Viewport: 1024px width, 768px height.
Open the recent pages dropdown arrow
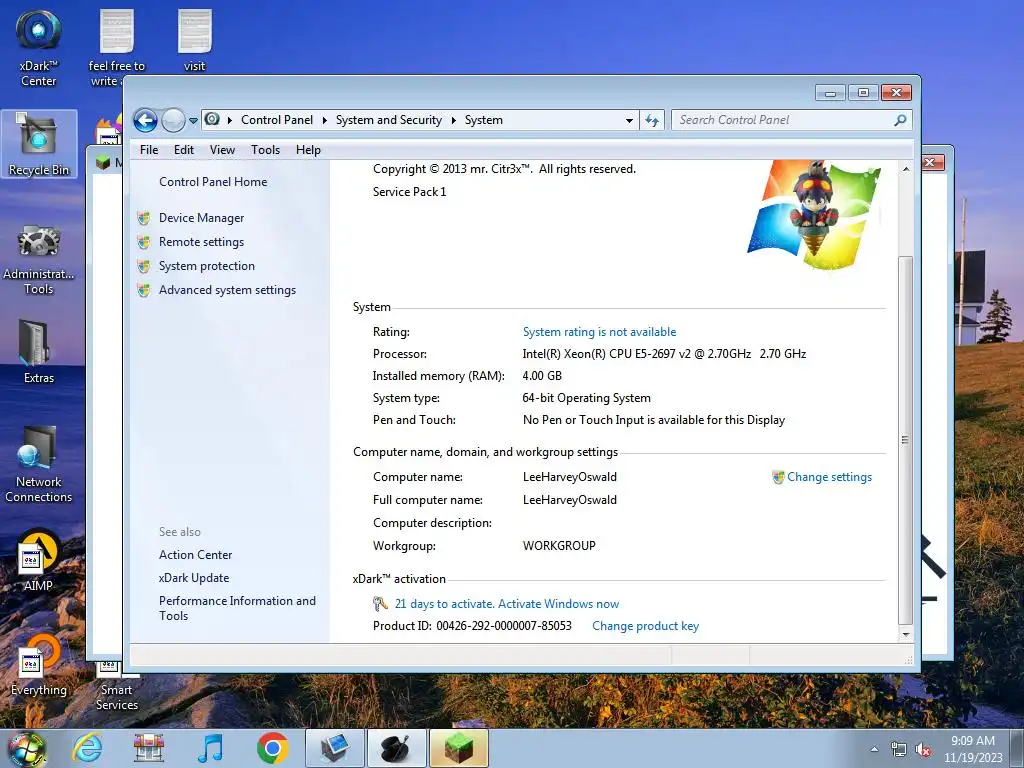click(x=193, y=121)
